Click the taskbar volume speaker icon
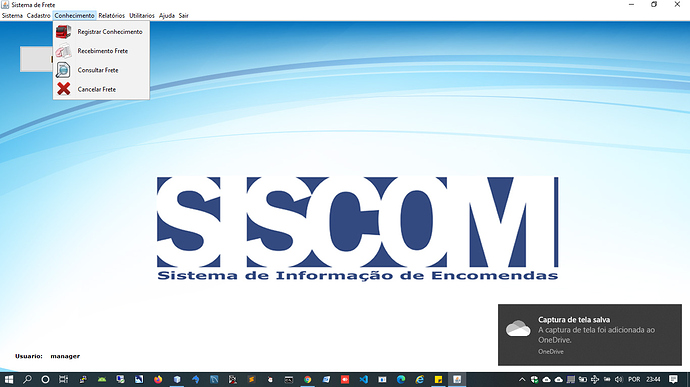Image resolution: width=690 pixels, height=387 pixels. pyautogui.click(x=619, y=379)
